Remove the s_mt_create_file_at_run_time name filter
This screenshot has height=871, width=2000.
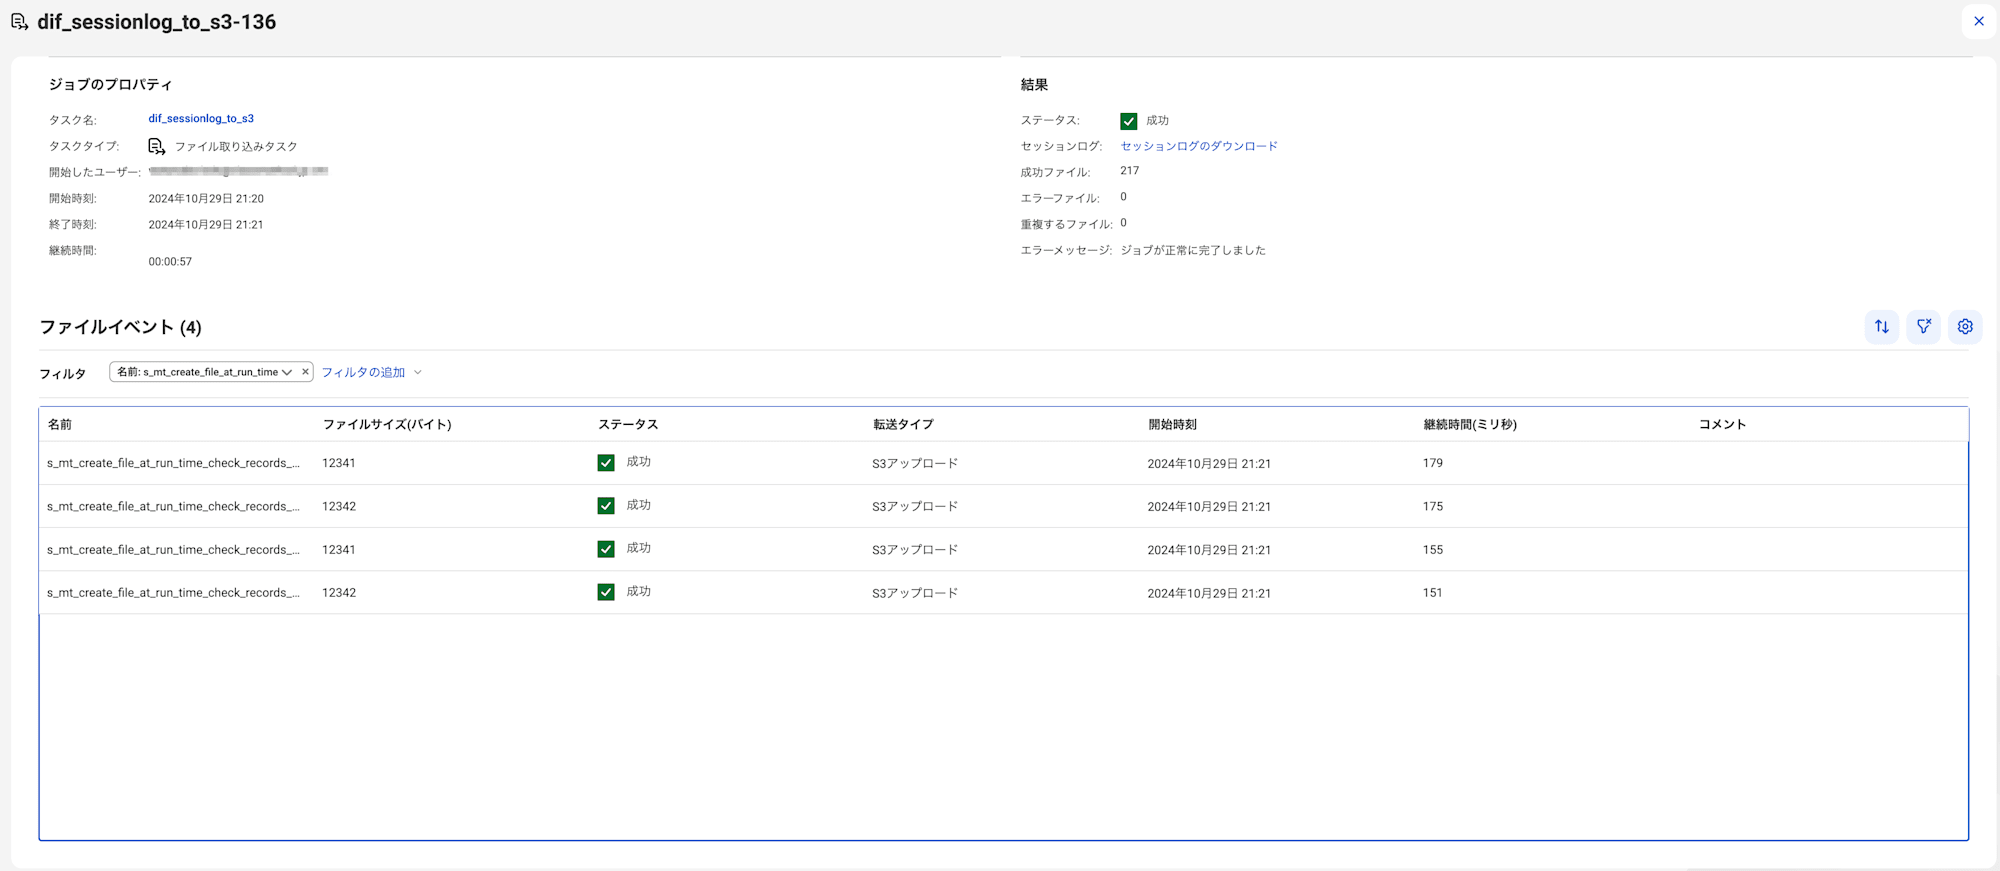(305, 372)
